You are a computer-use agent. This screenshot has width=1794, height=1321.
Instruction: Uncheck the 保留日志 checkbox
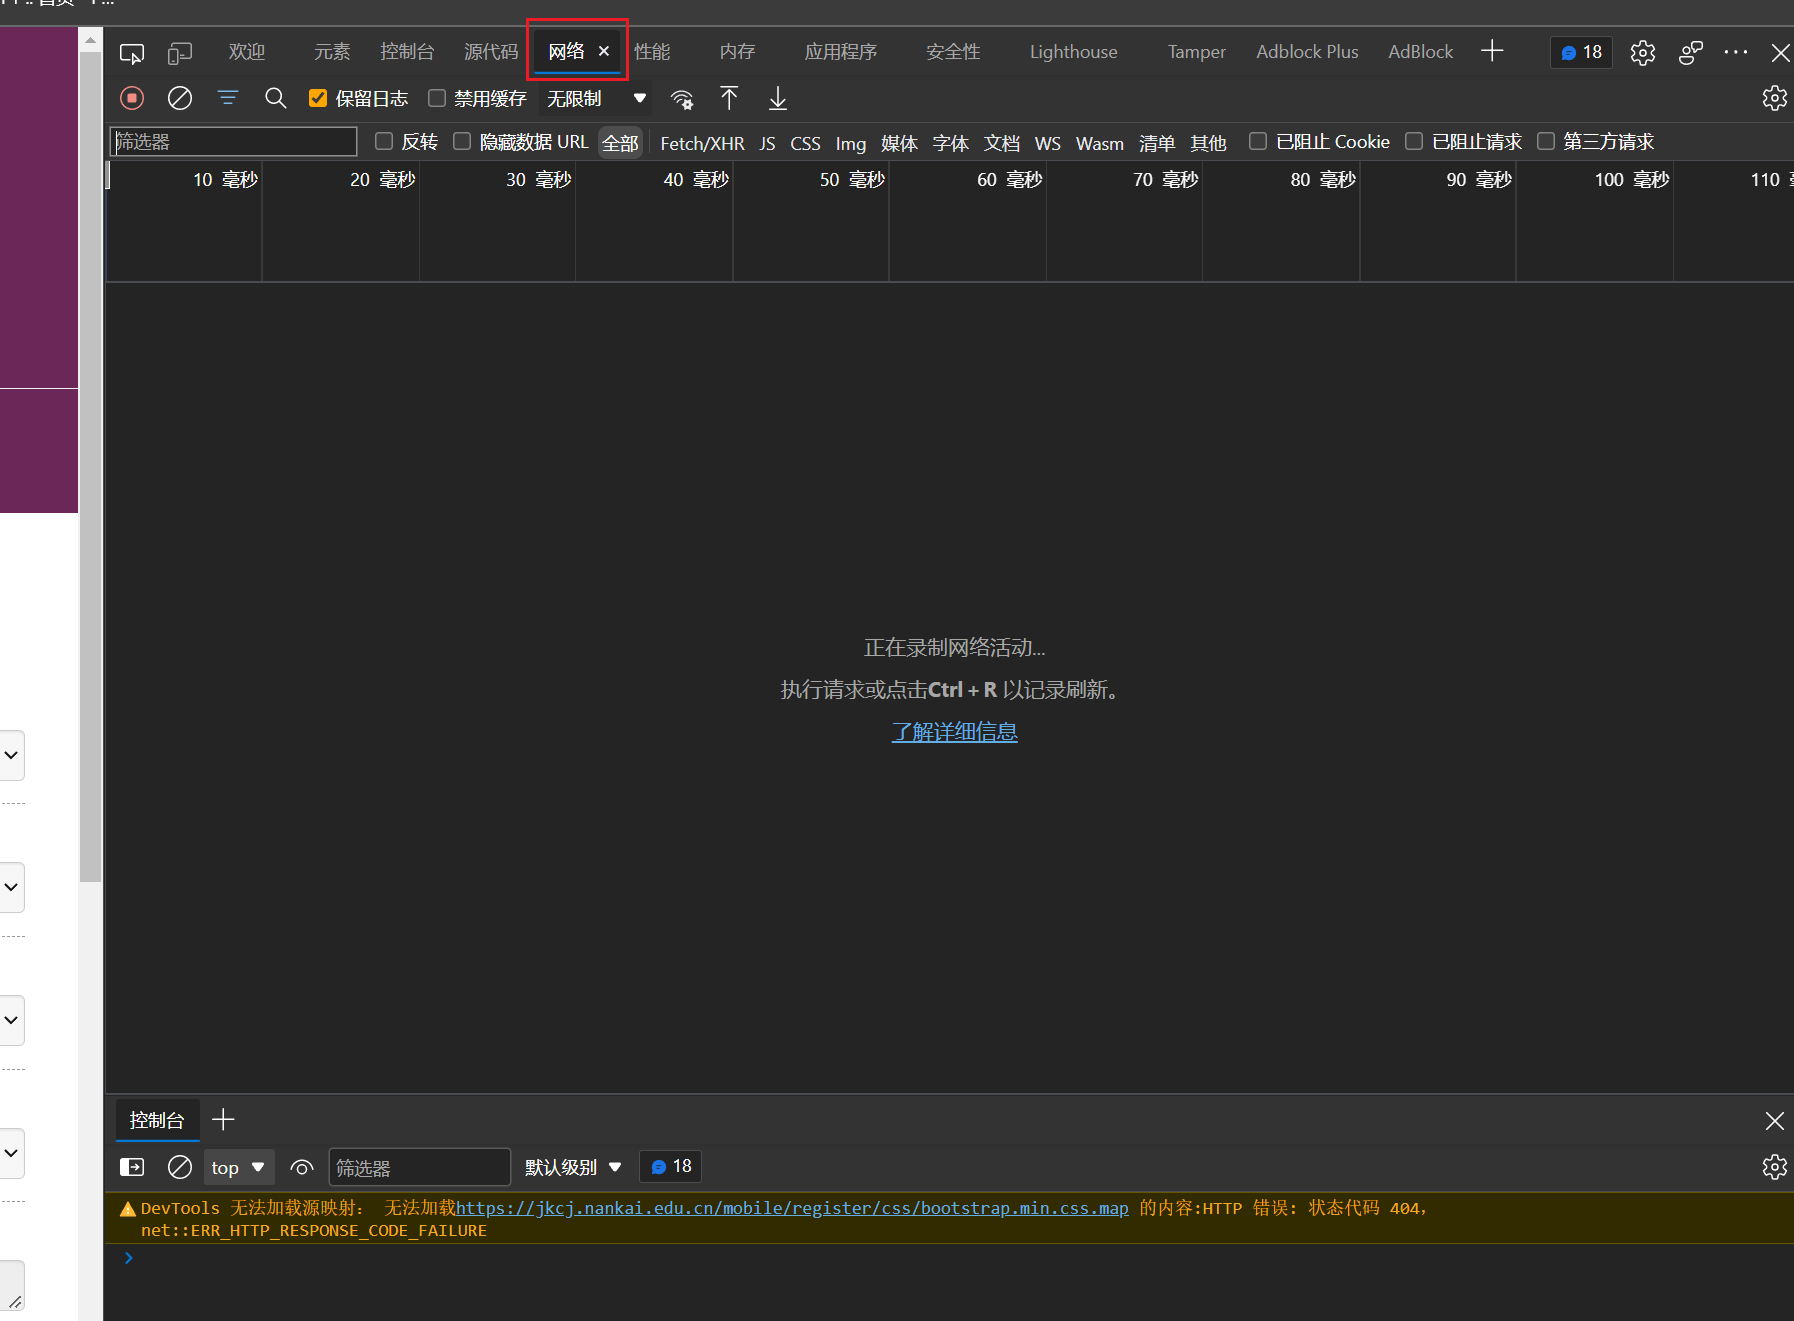[x=318, y=98]
